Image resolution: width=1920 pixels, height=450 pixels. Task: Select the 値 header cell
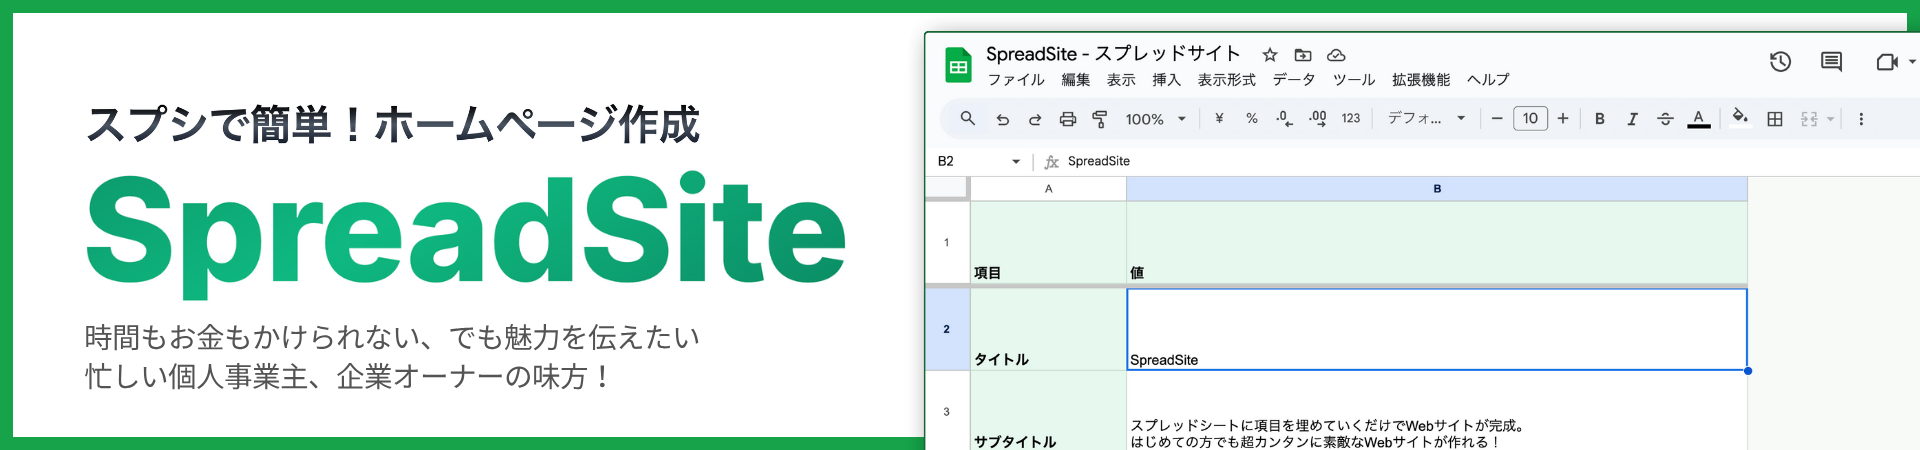[x=1437, y=243]
